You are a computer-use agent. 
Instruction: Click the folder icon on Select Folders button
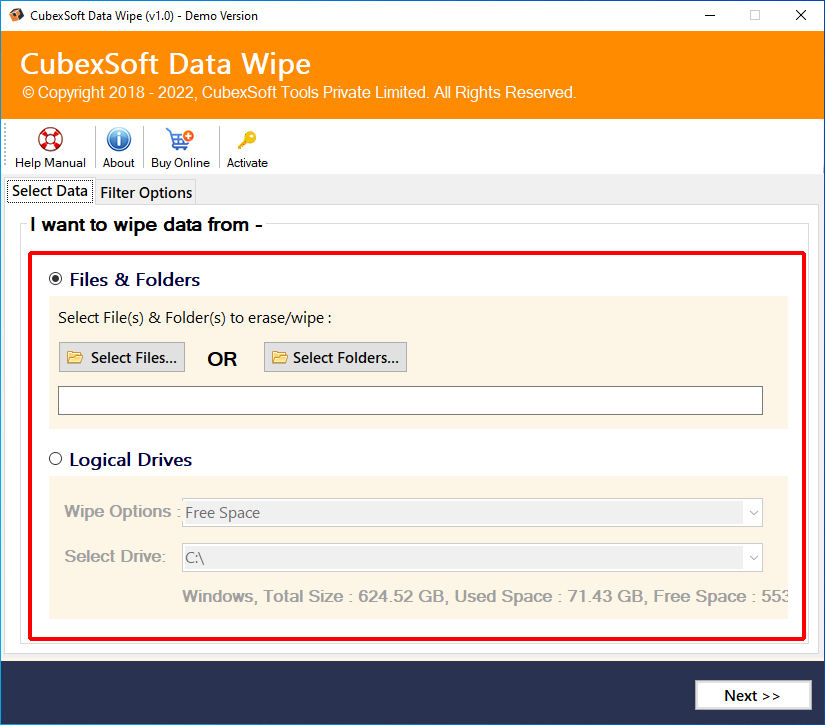280,356
